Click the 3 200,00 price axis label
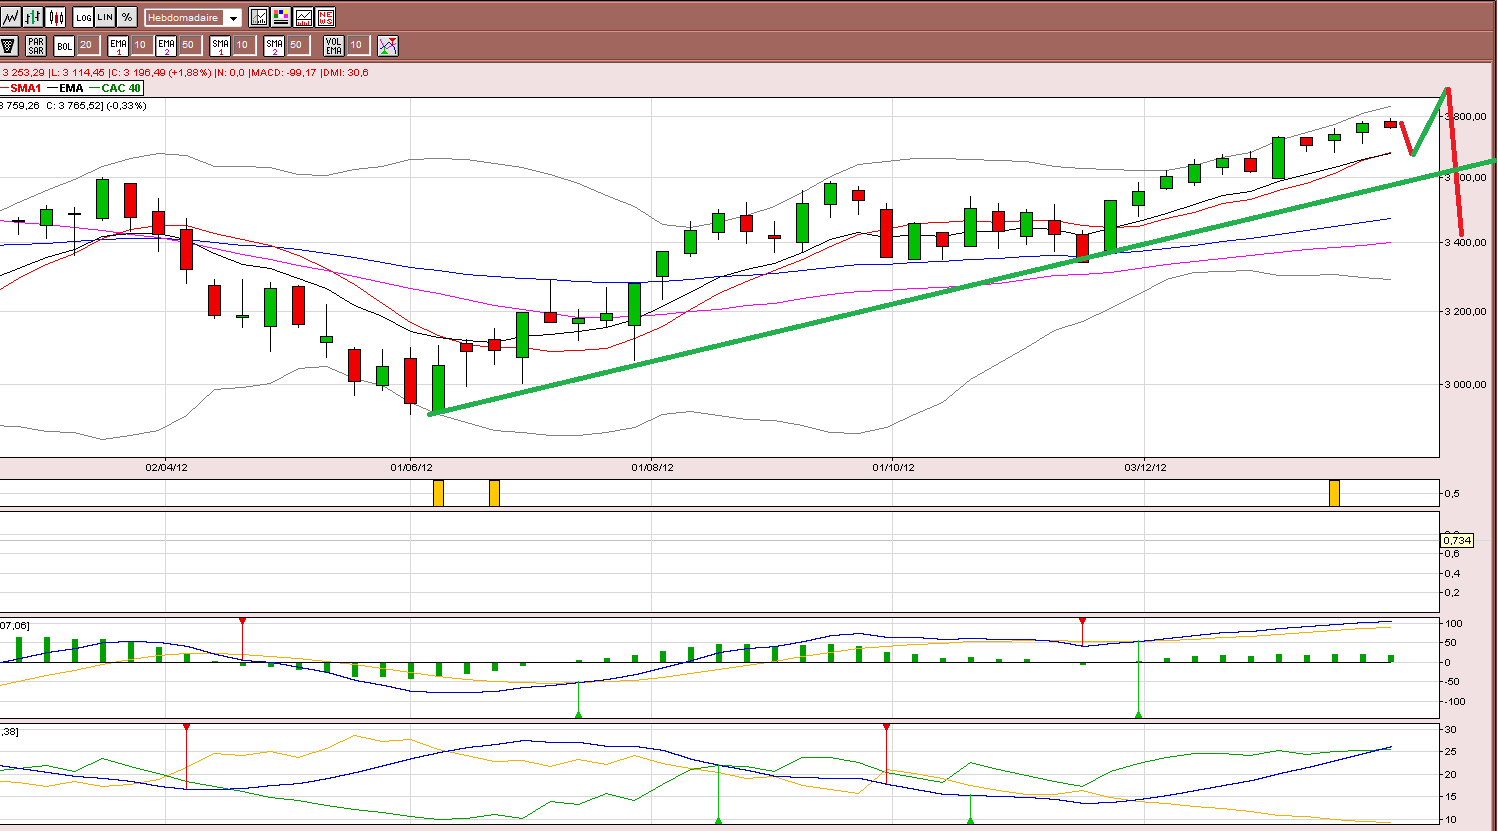This screenshot has width=1498, height=831. (x=1465, y=312)
